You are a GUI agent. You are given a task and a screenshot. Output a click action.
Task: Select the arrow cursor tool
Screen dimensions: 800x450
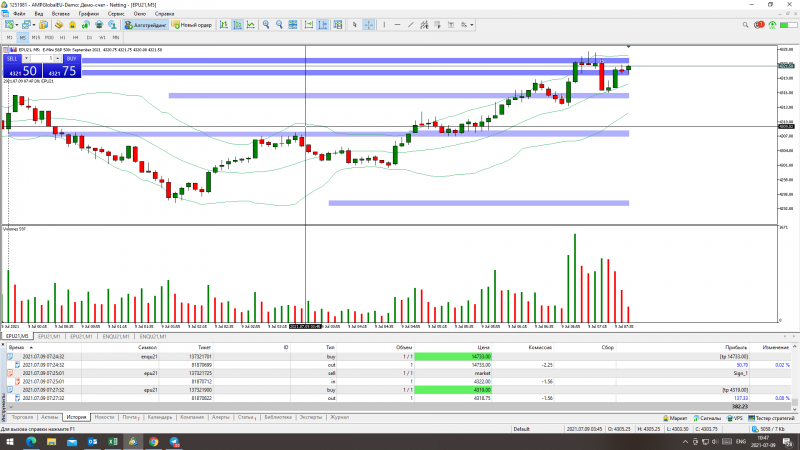tap(355, 24)
